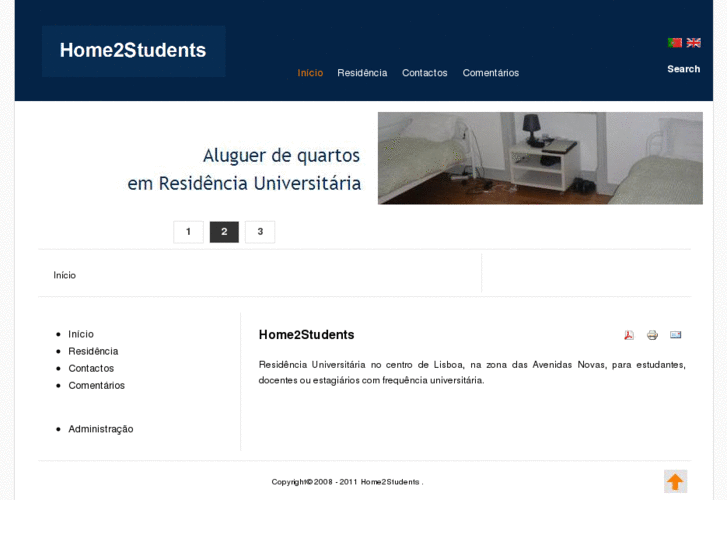Select slide 2 in the slideshow pager
The height and width of the screenshot is (545, 727).
click(x=224, y=232)
